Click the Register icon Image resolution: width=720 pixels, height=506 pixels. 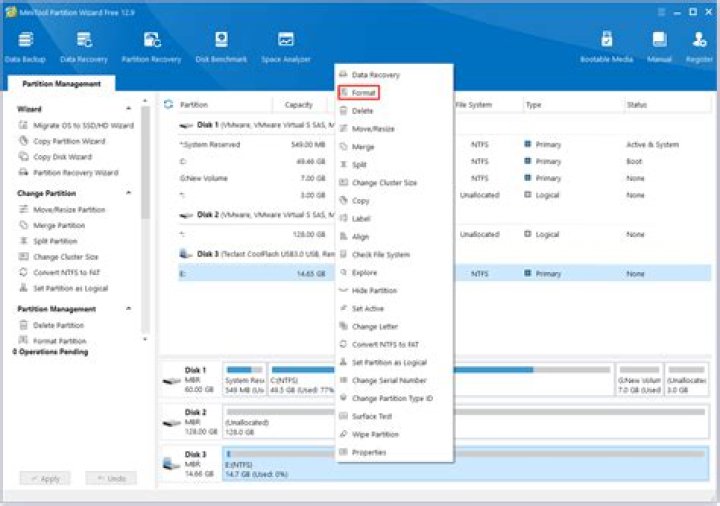[x=699, y=46]
